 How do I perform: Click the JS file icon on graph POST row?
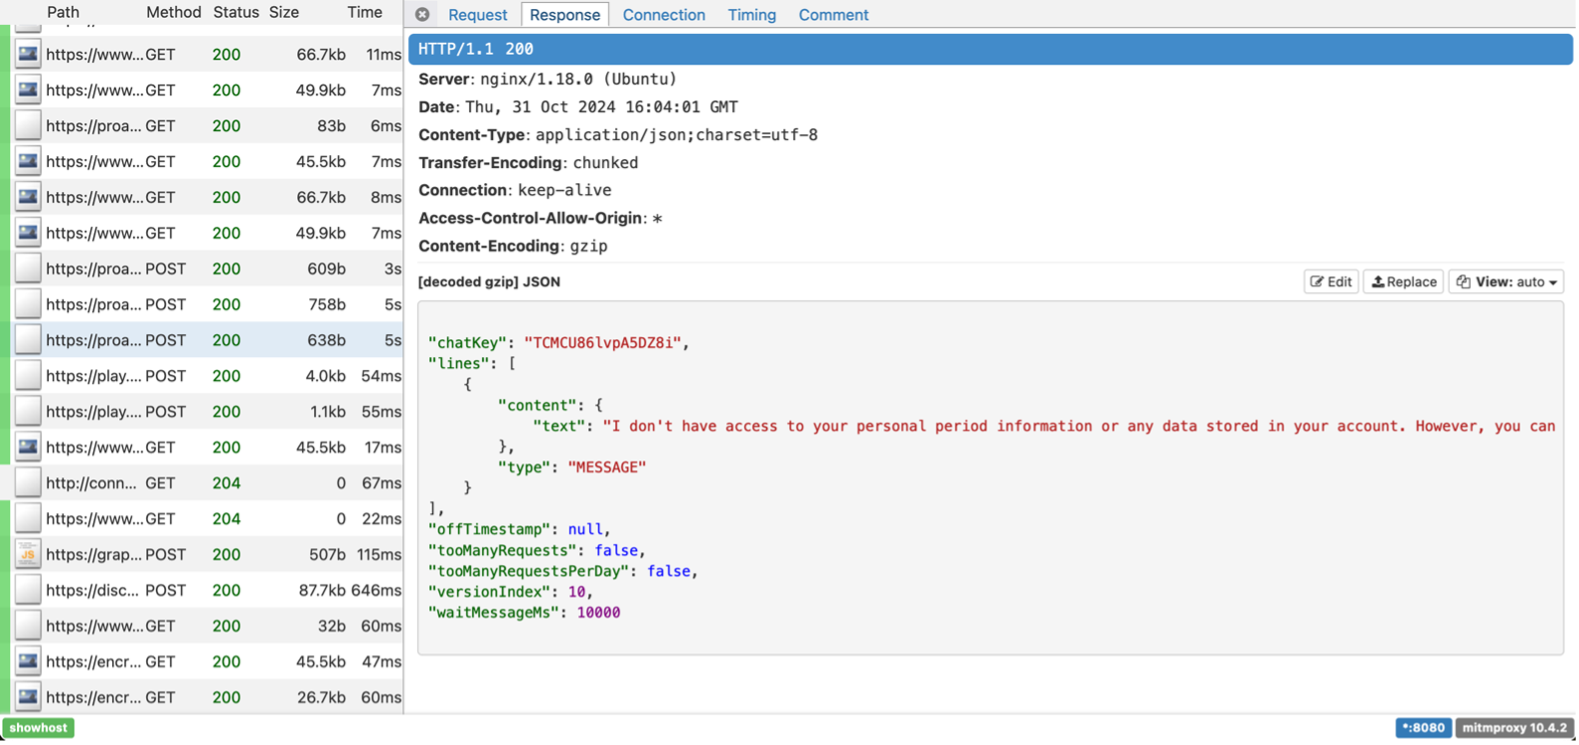28,554
